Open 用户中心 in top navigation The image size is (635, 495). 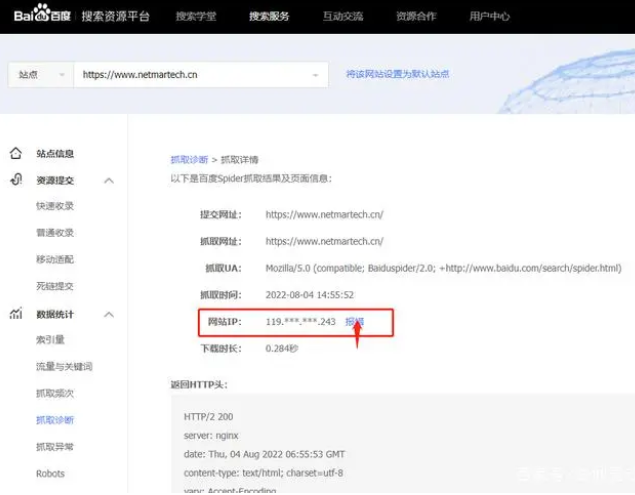tap(490, 16)
